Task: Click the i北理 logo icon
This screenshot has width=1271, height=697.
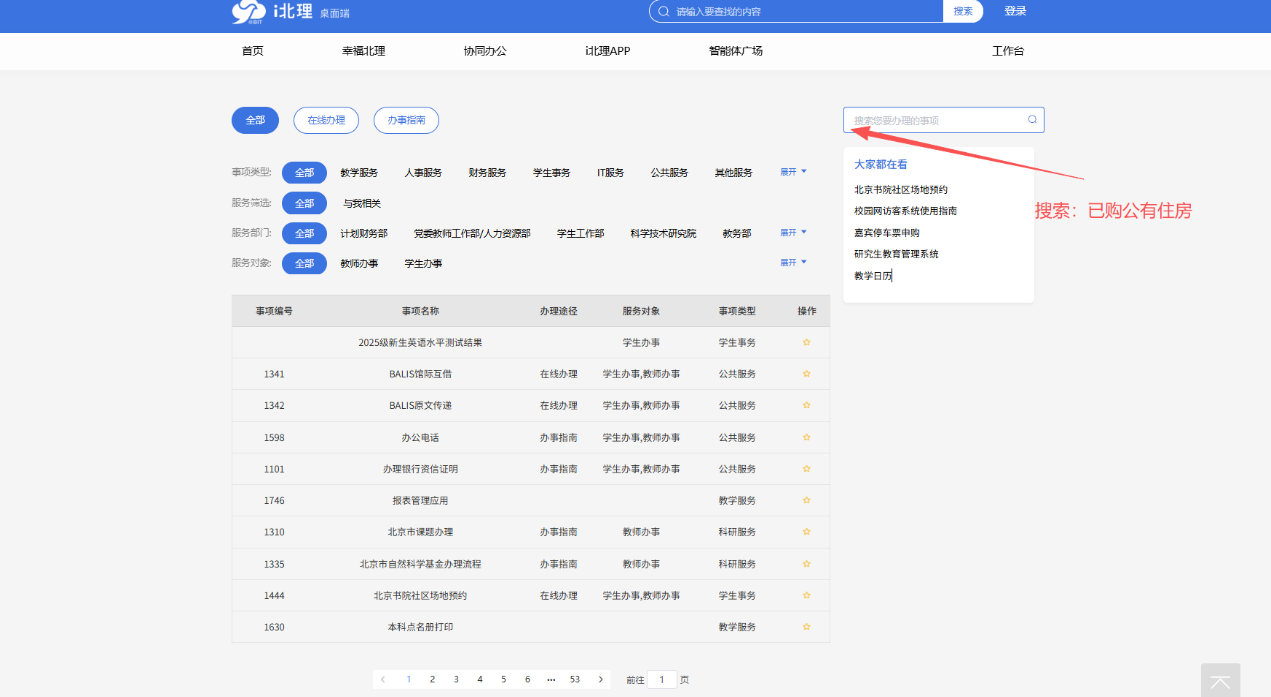Action: (x=250, y=12)
